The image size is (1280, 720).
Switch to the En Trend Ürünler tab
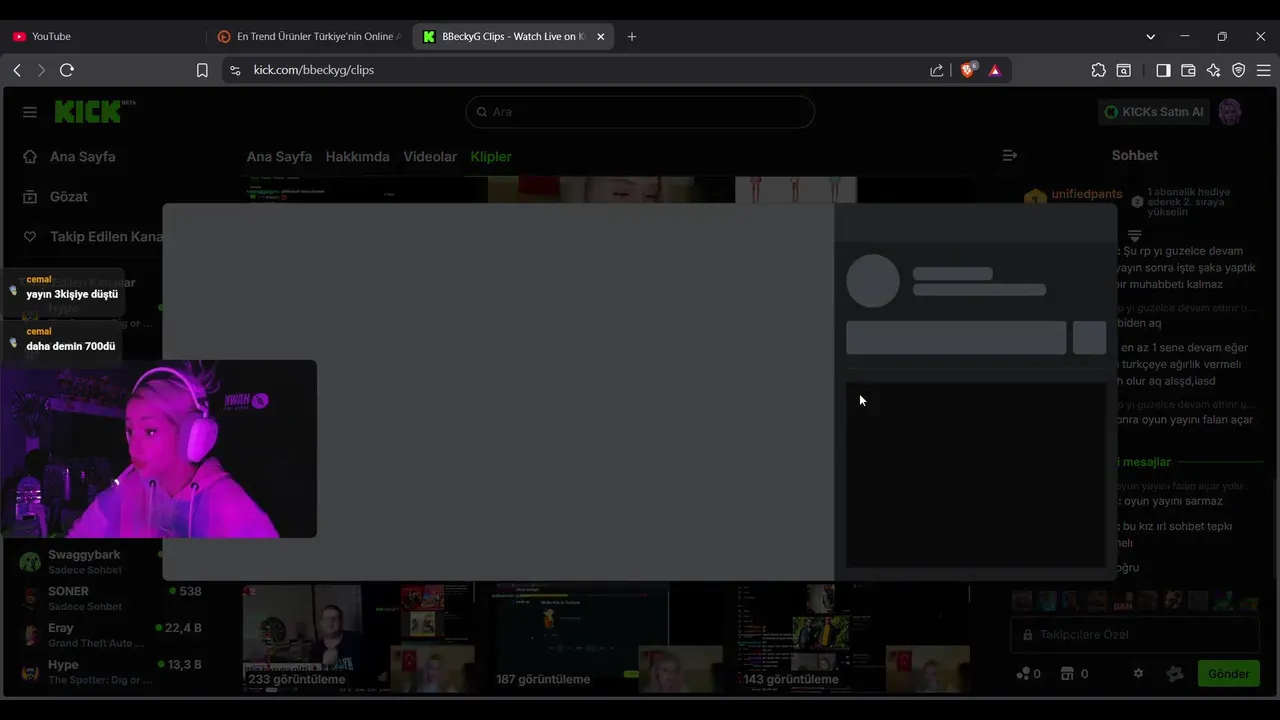(x=310, y=36)
